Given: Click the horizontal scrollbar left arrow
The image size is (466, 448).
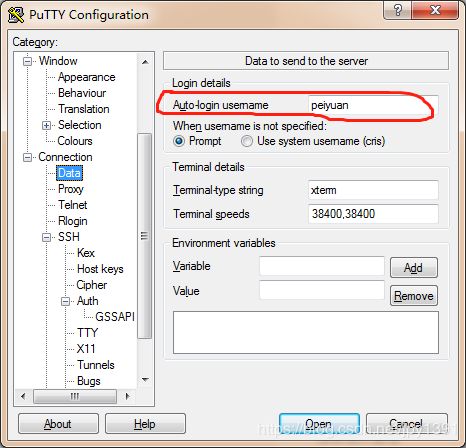Looking at the screenshot, I should pyautogui.click(x=23, y=396).
